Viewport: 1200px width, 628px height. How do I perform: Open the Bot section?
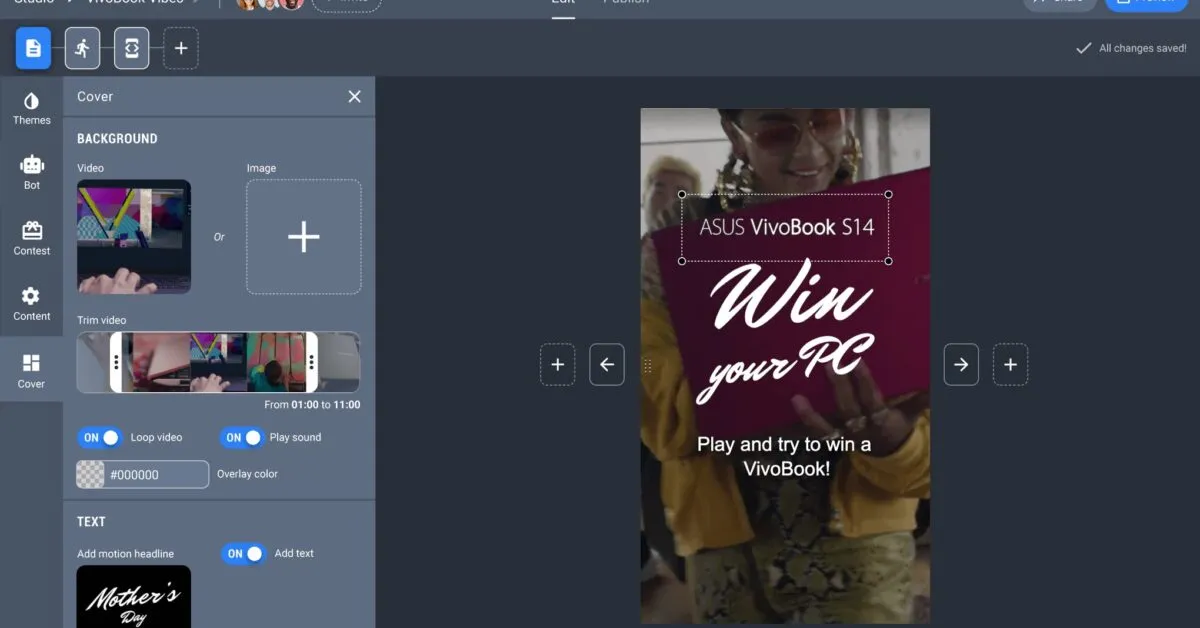(31, 172)
